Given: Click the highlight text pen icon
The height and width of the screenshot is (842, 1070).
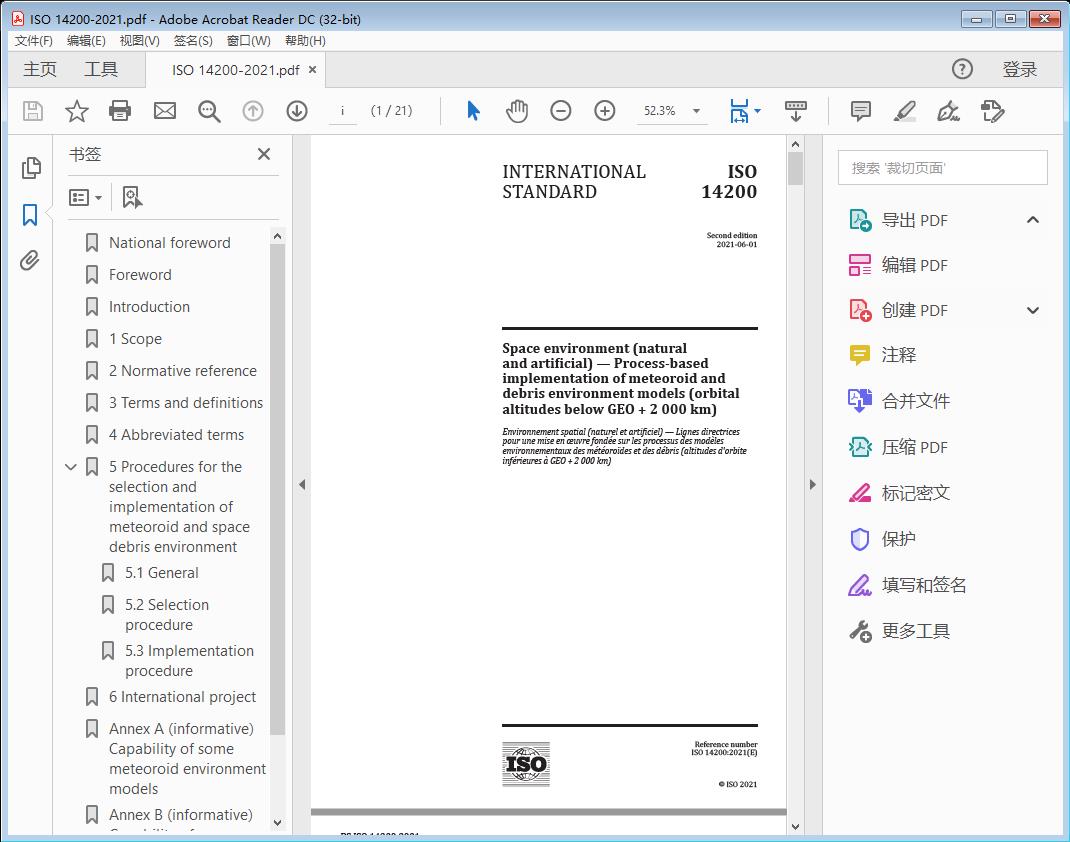Looking at the screenshot, I should [904, 111].
